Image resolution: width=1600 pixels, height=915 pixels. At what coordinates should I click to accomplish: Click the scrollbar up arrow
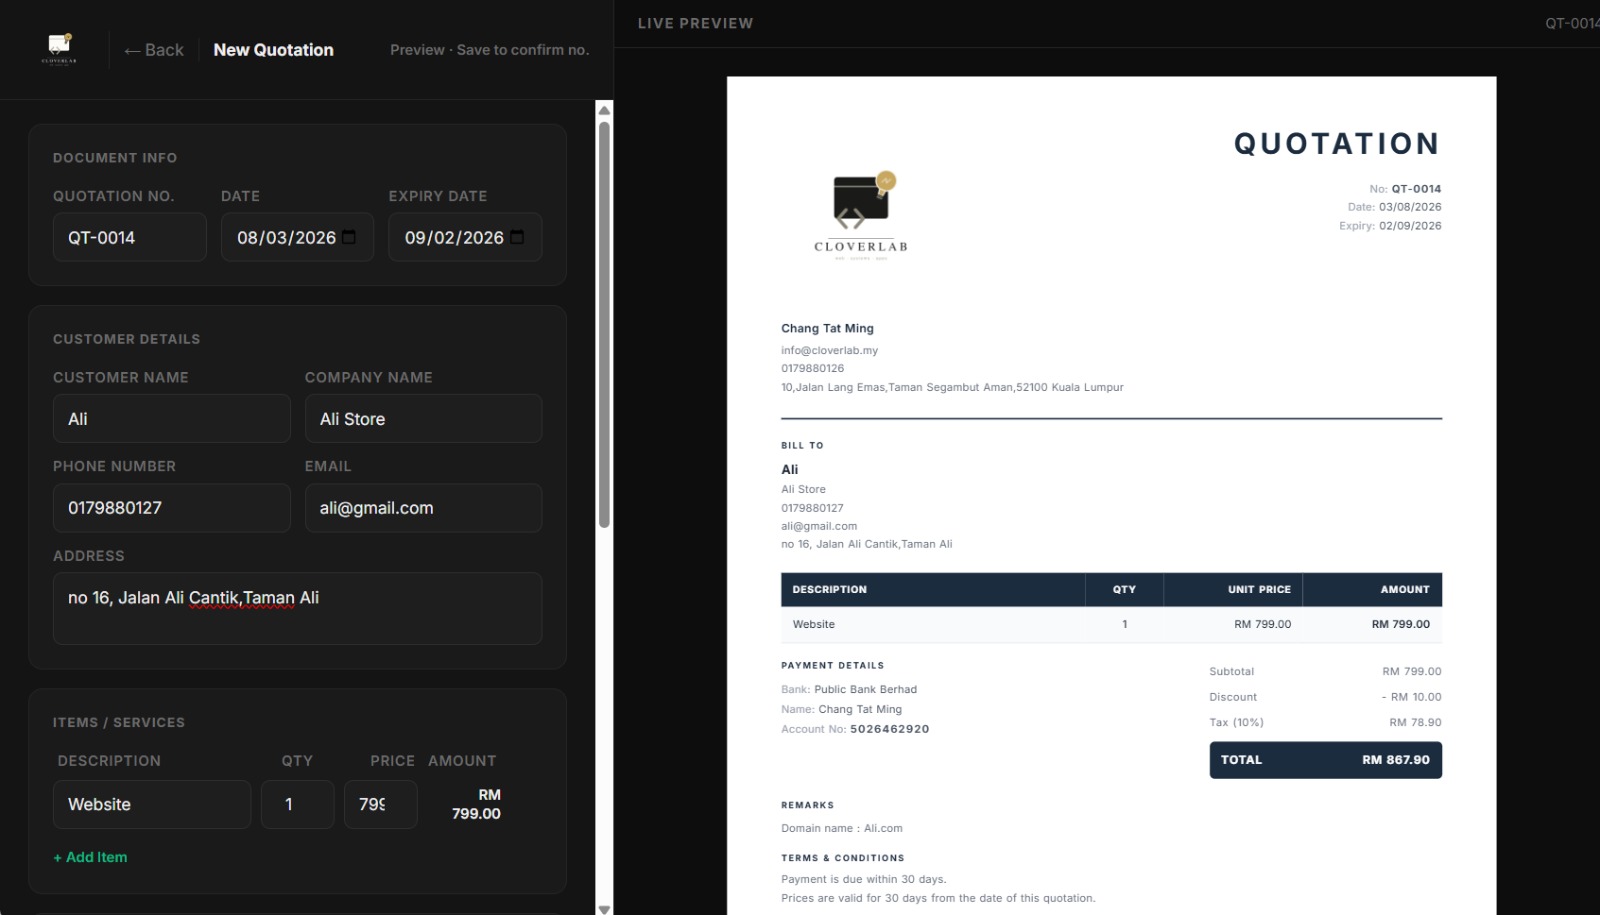pos(604,109)
